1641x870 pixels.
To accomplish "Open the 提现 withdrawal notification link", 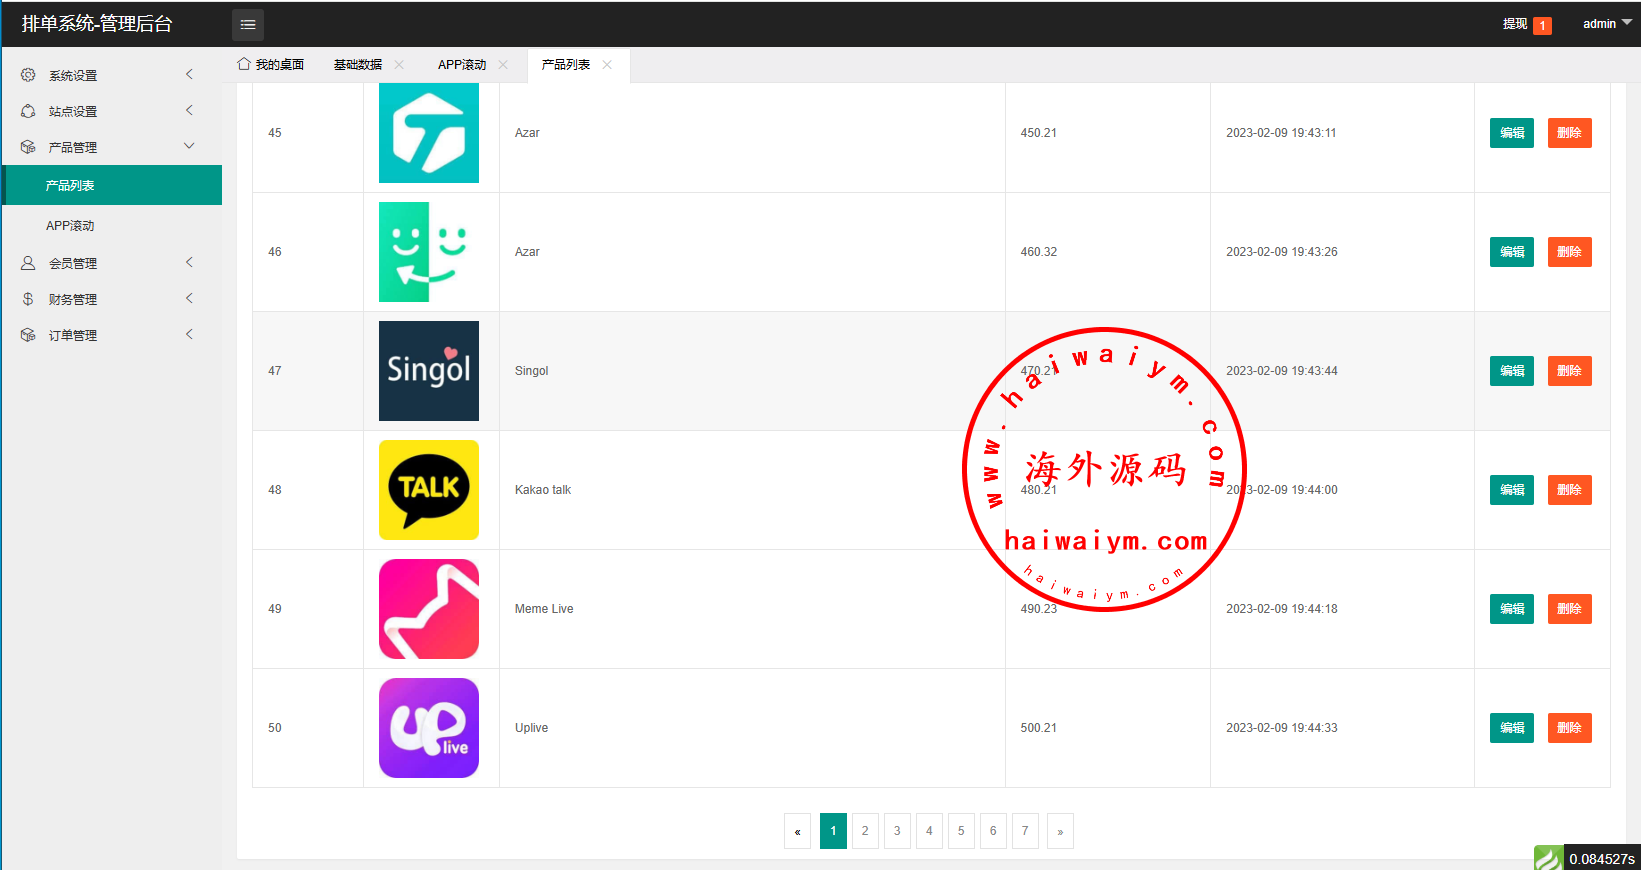I will (x=1527, y=24).
